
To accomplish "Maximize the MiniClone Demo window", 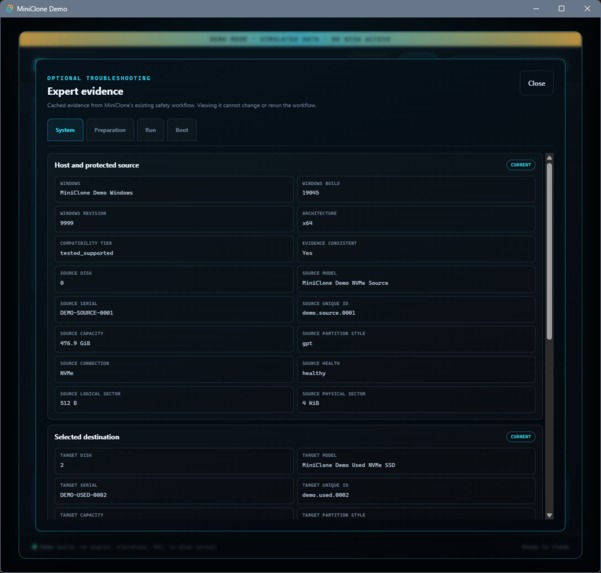I will coord(561,8).
